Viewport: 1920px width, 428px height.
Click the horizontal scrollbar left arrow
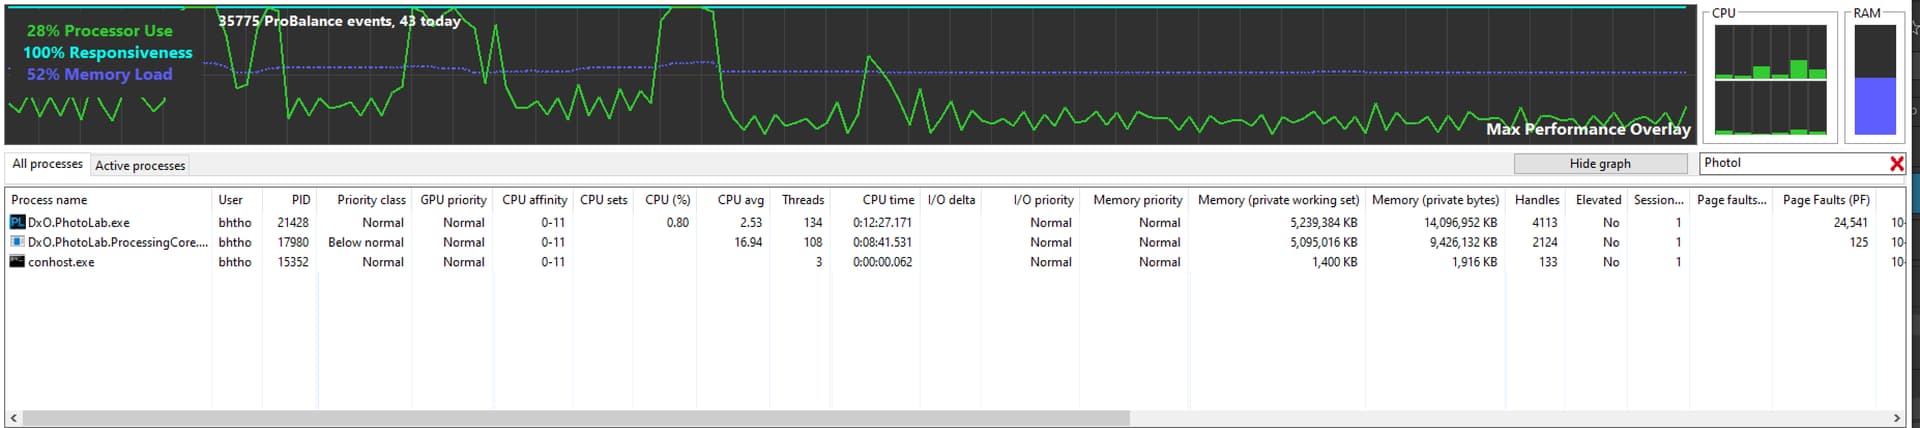pyautogui.click(x=13, y=418)
